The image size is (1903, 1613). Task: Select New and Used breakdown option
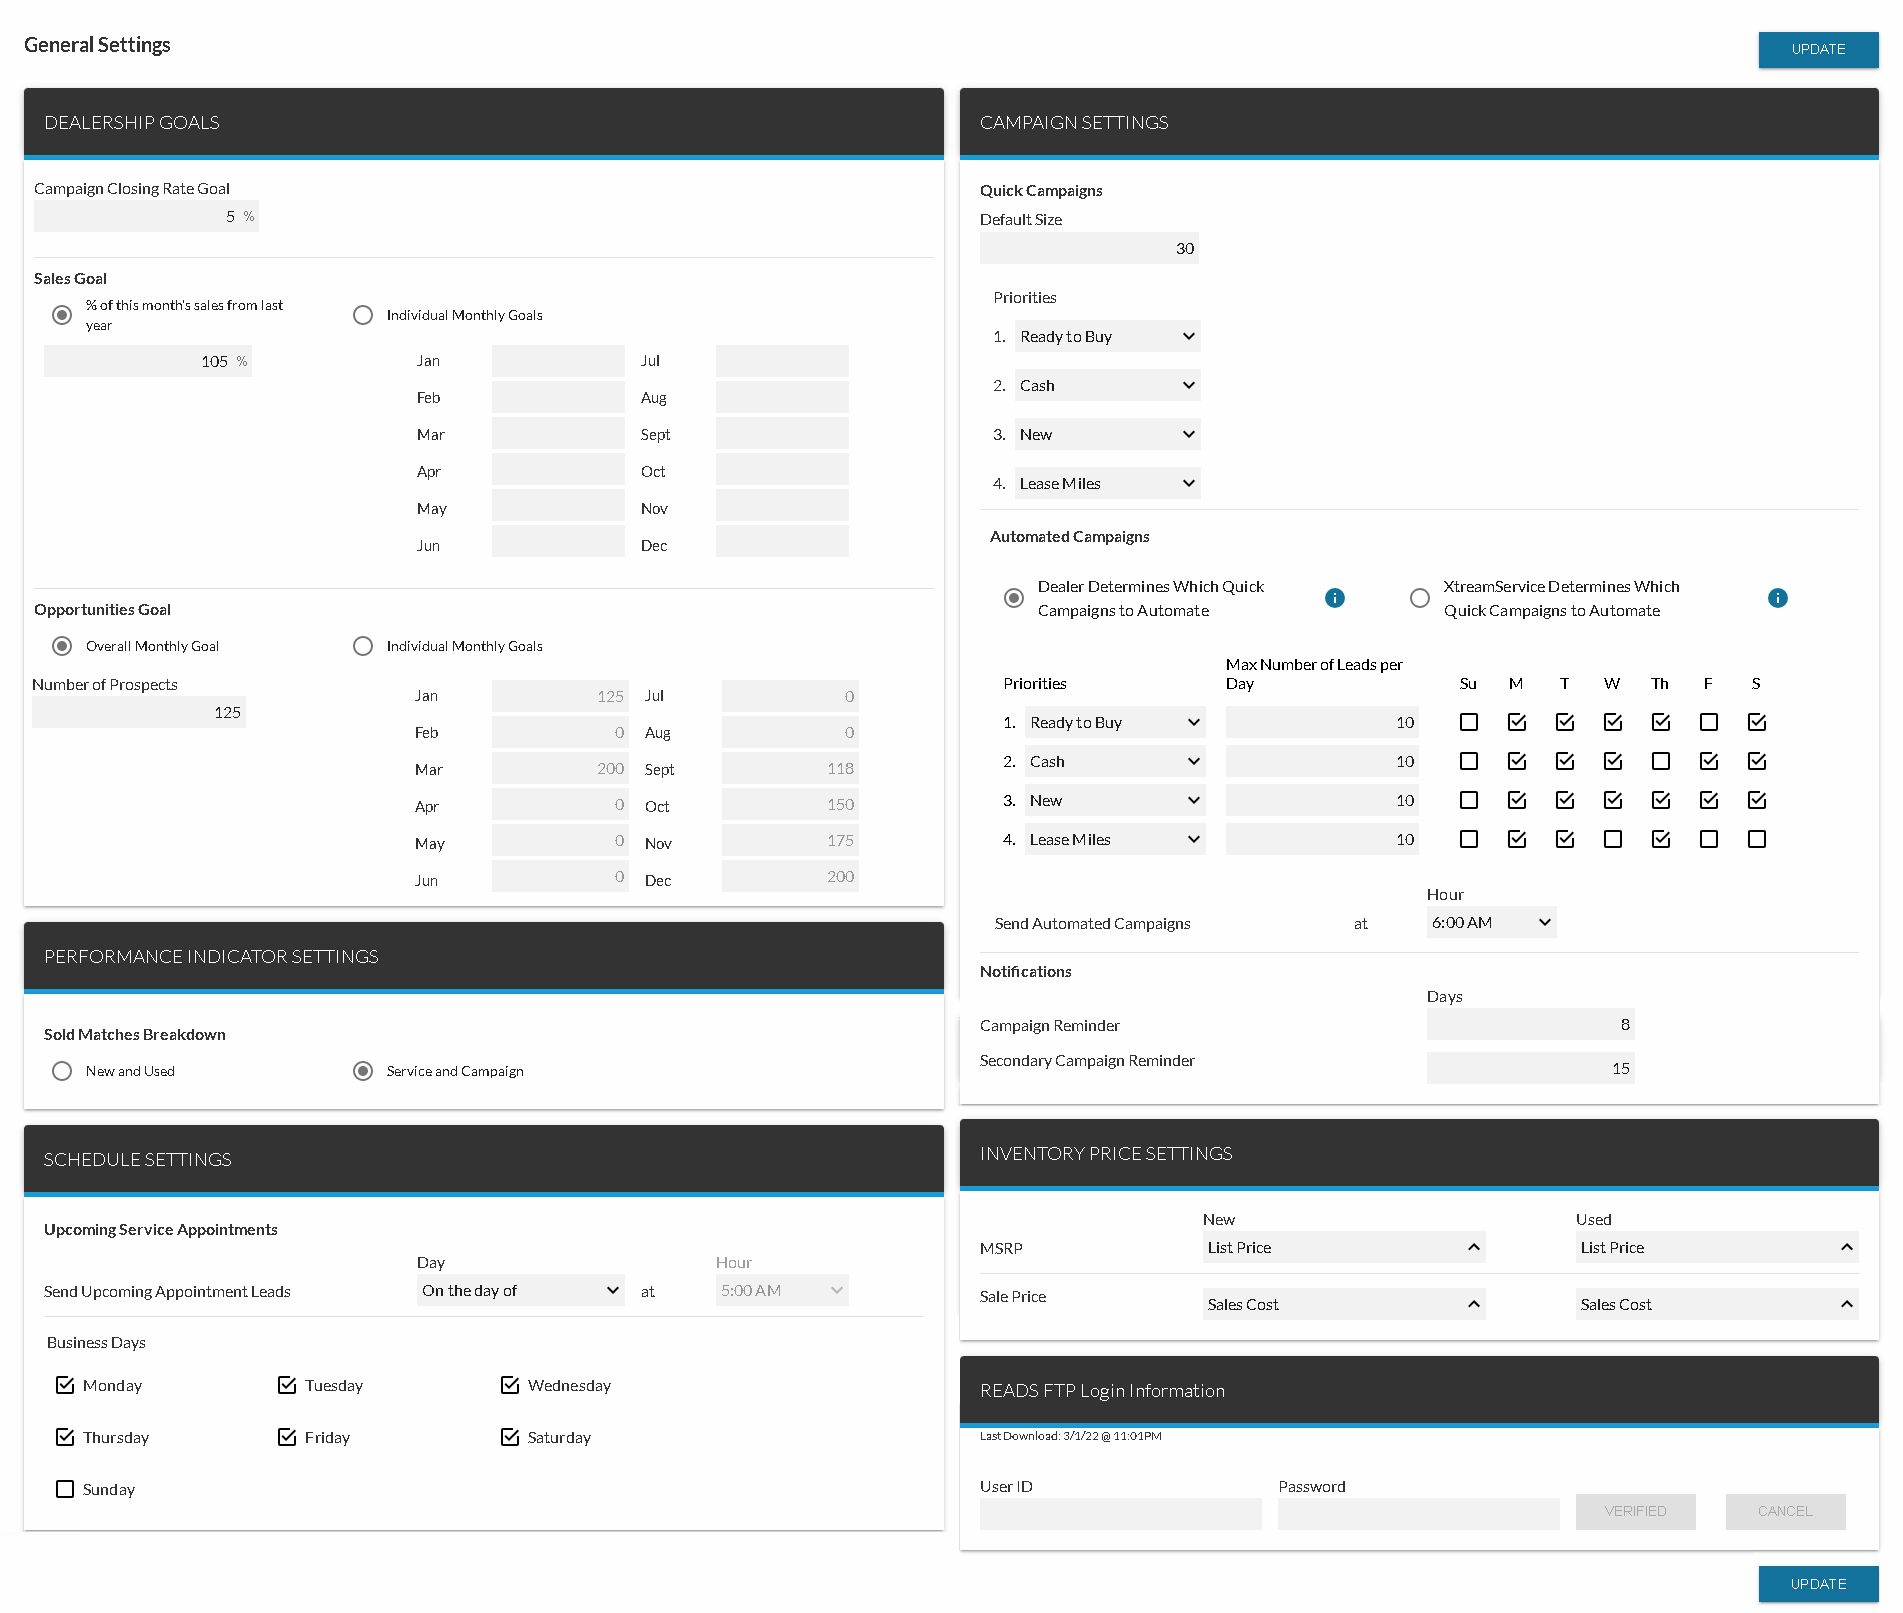pos(62,1071)
